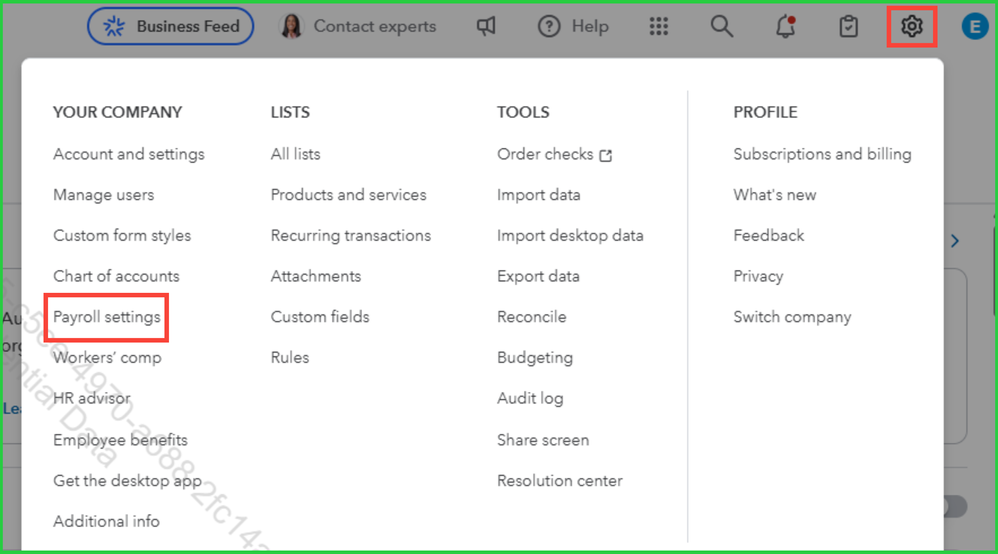The width and height of the screenshot is (998, 554).
Task: Click the search magnifier icon
Action: coord(721,27)
